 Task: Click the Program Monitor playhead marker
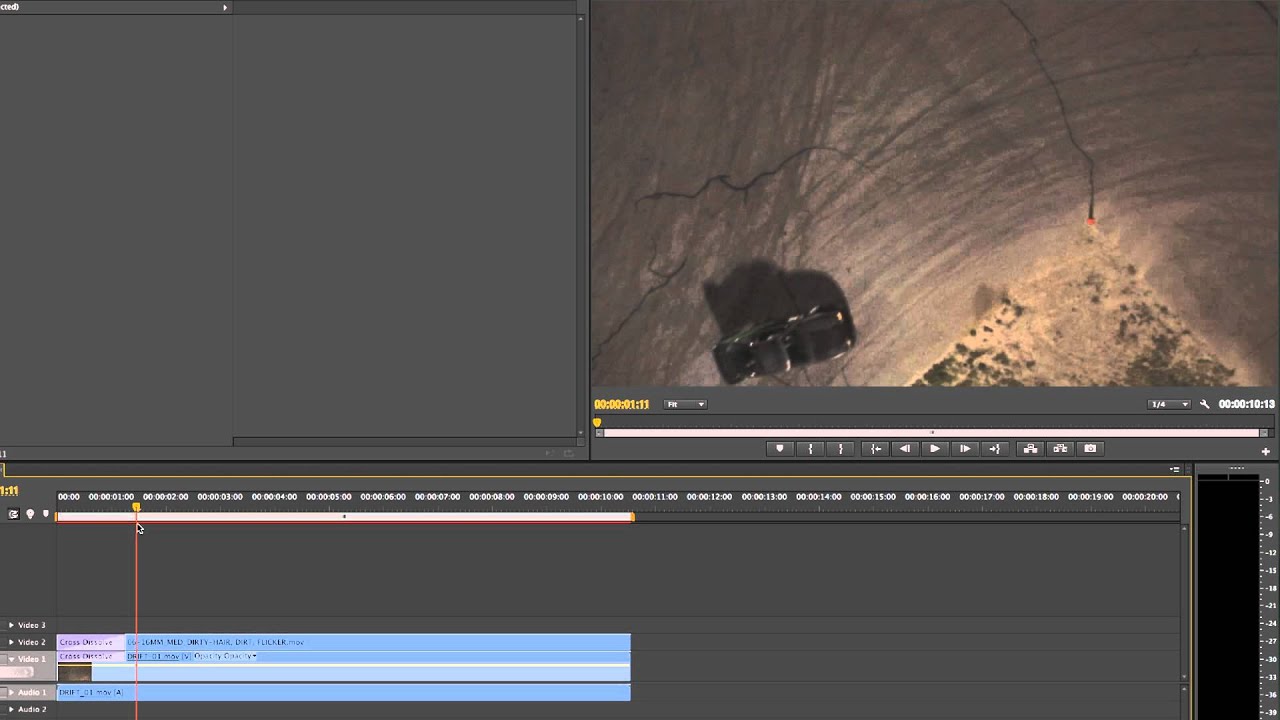click(598, 423)
